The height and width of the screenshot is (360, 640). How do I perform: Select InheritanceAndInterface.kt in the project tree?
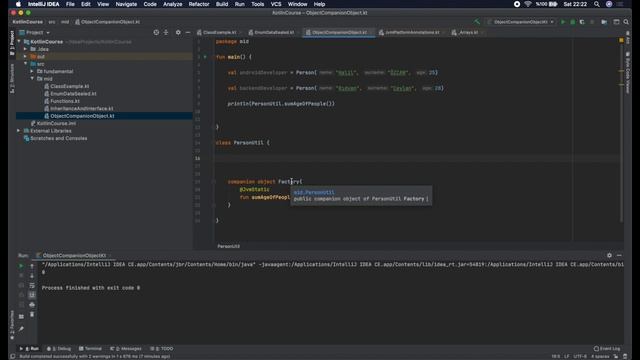(82, 109)
